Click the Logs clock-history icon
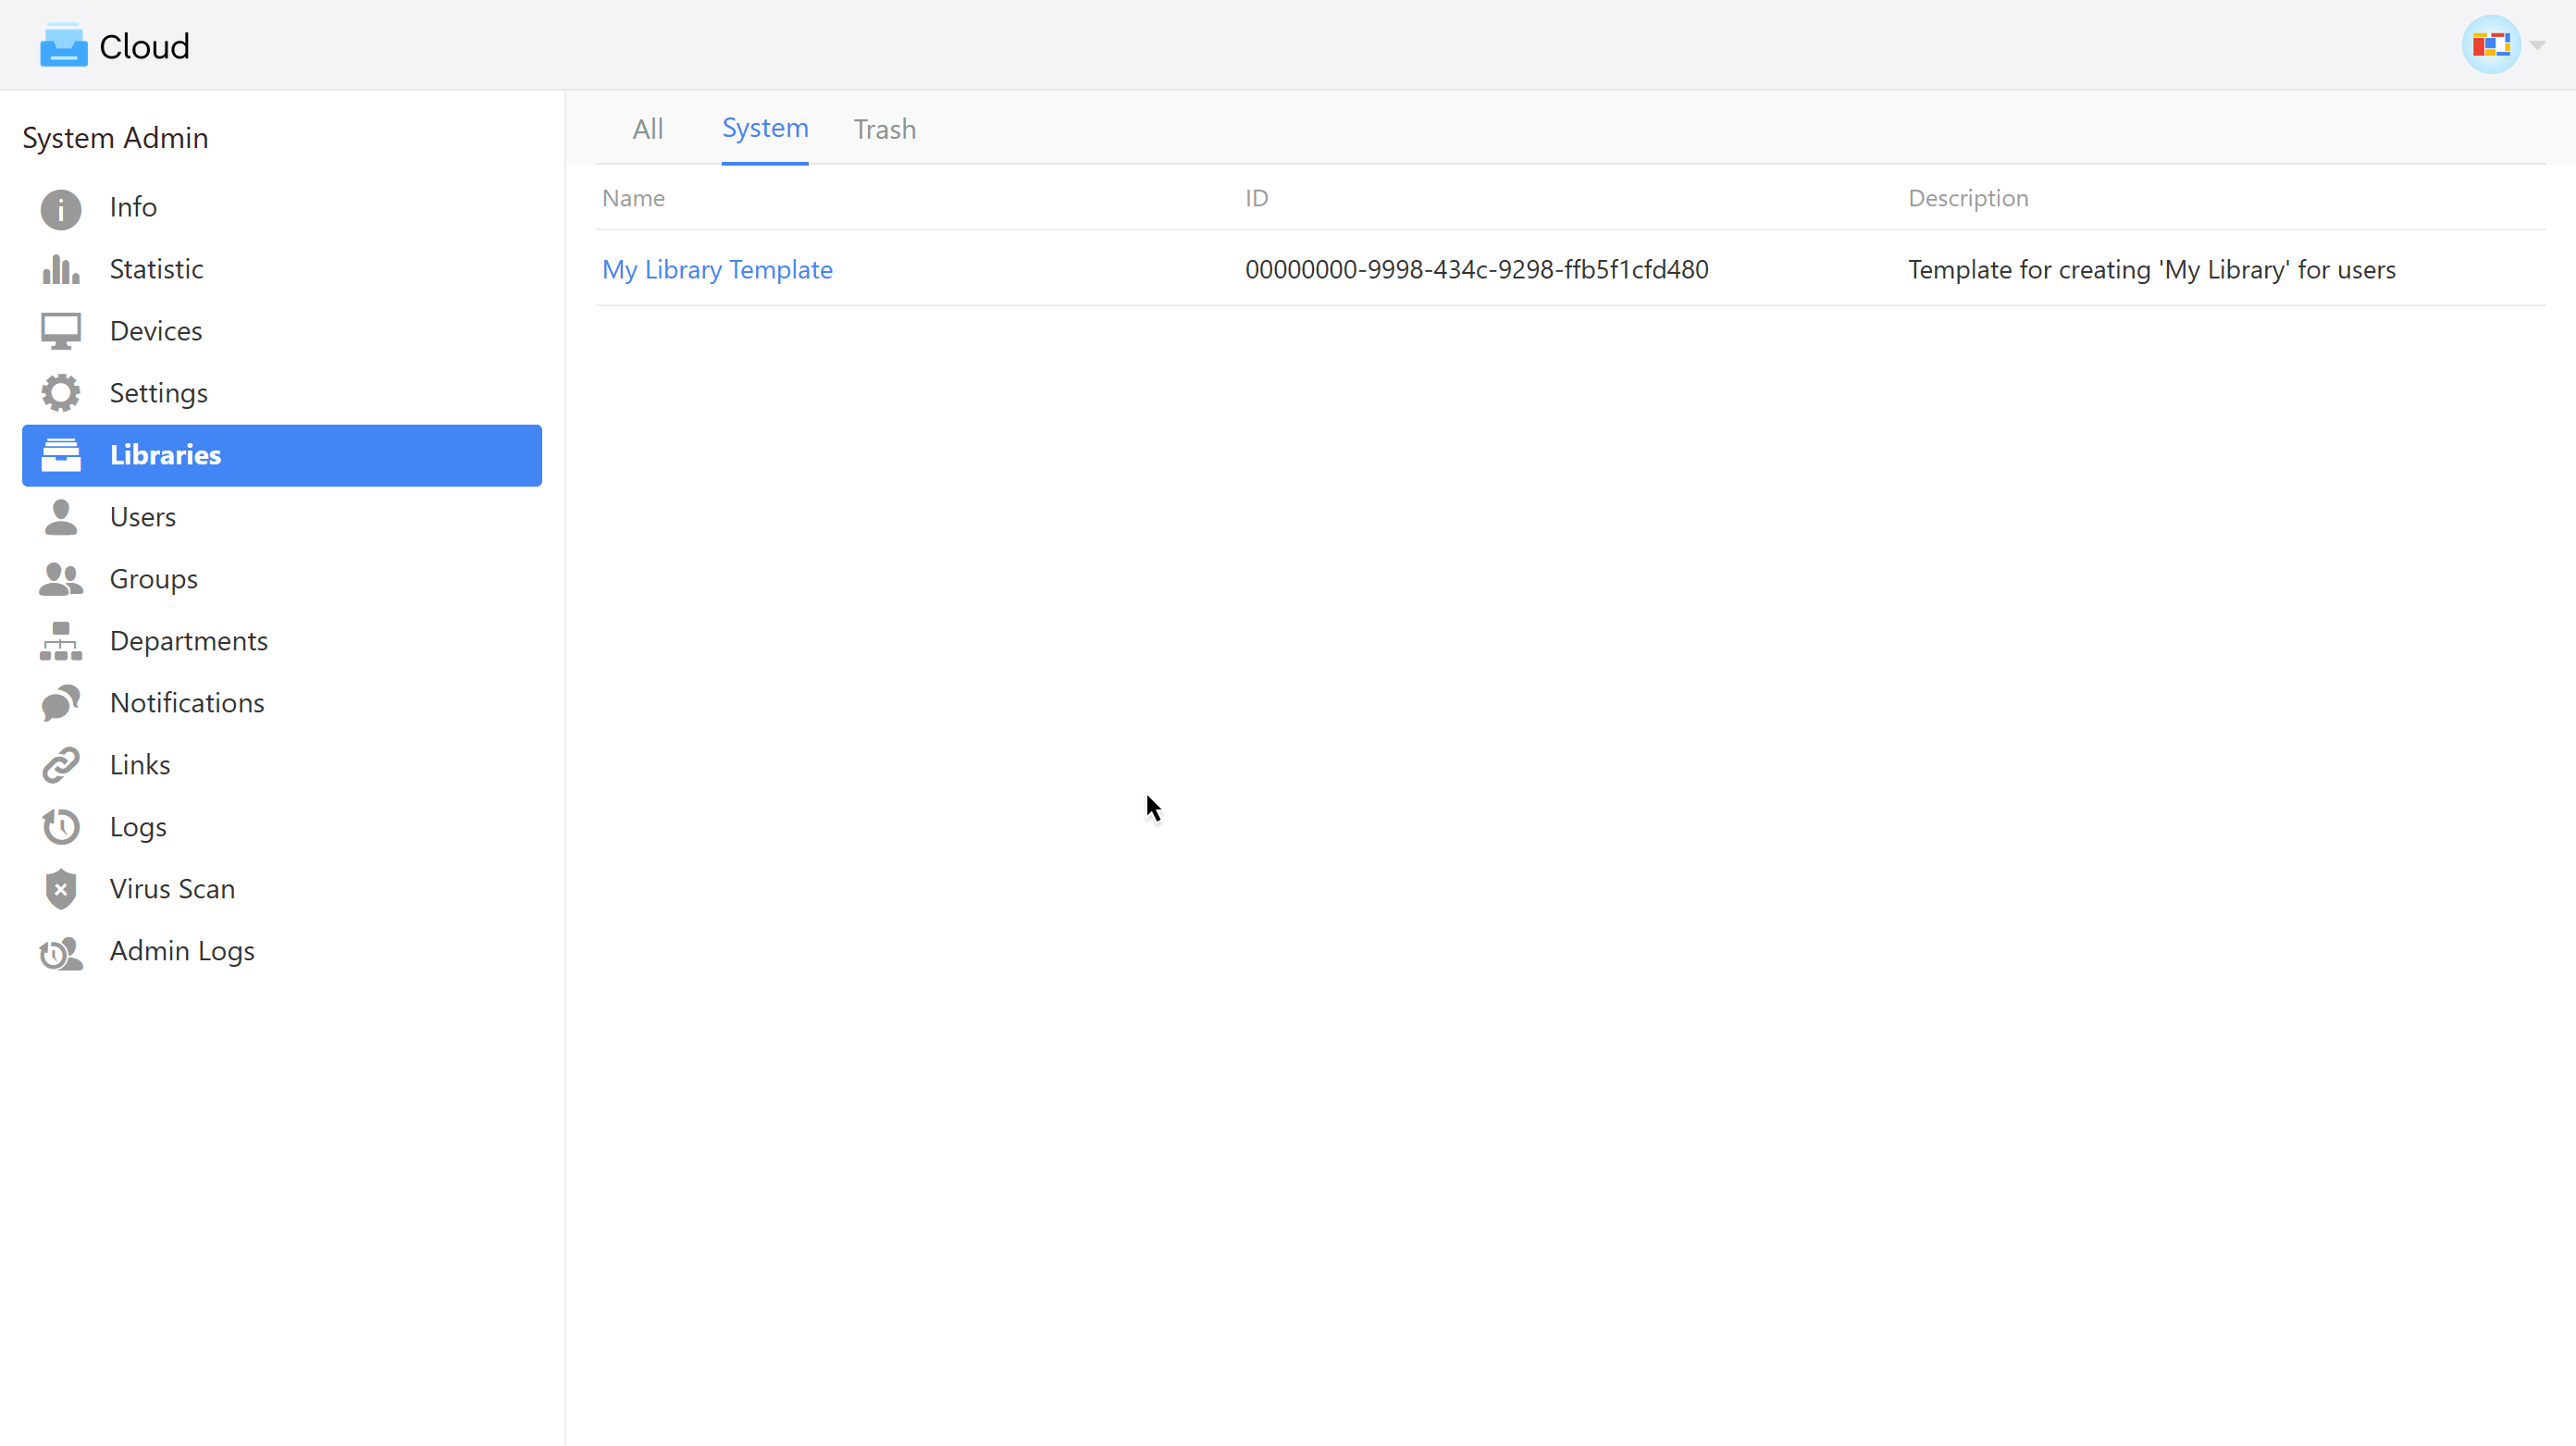This screenshot has height=1446, width=2576. (61, 827)
